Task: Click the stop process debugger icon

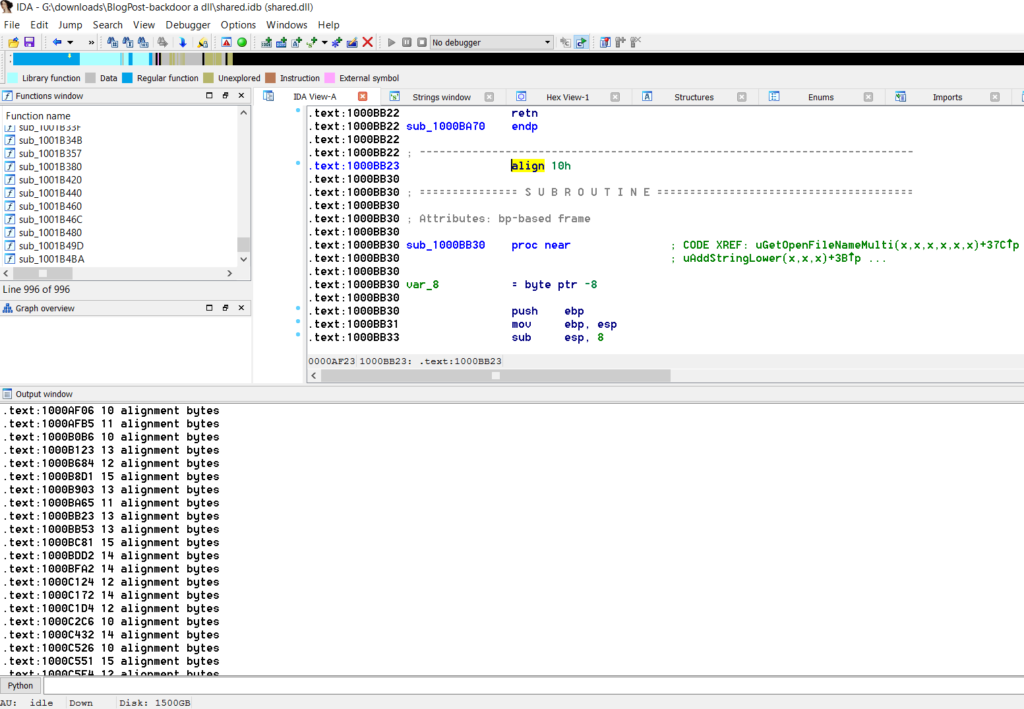Action: click(420, 42)
